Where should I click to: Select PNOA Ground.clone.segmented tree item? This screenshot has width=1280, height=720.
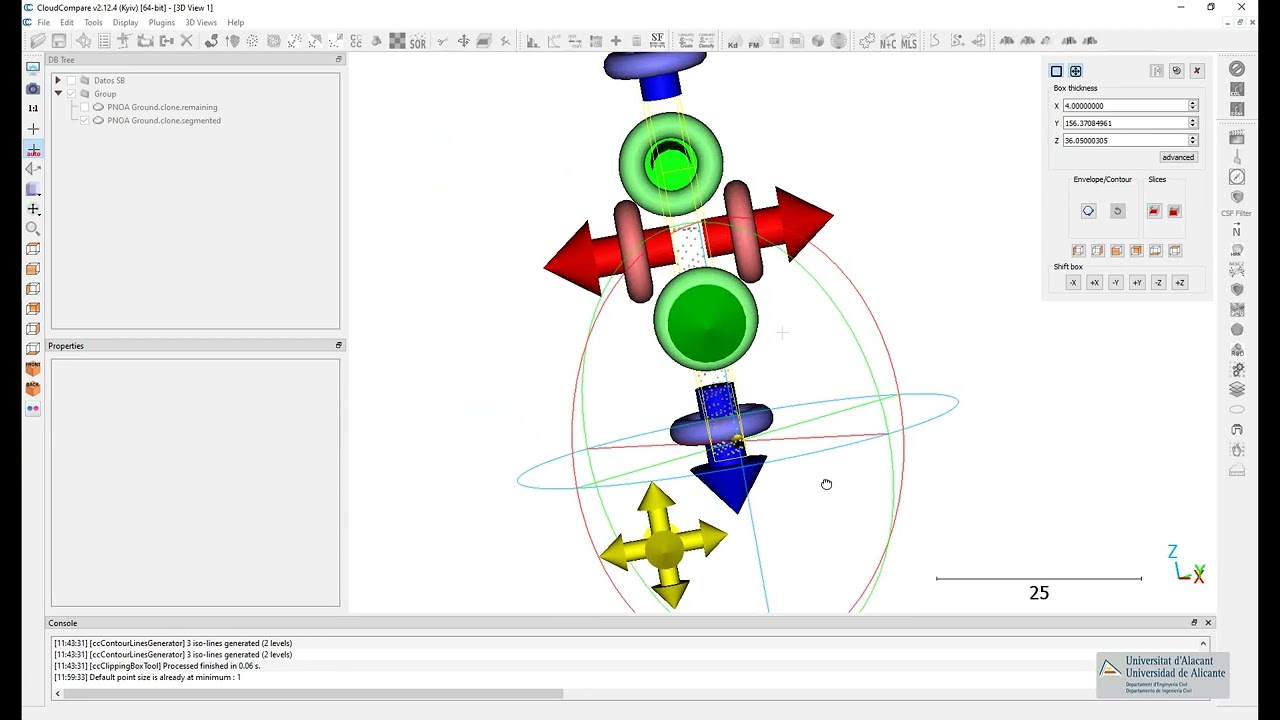pyautogui.click(x=164, y=120)
